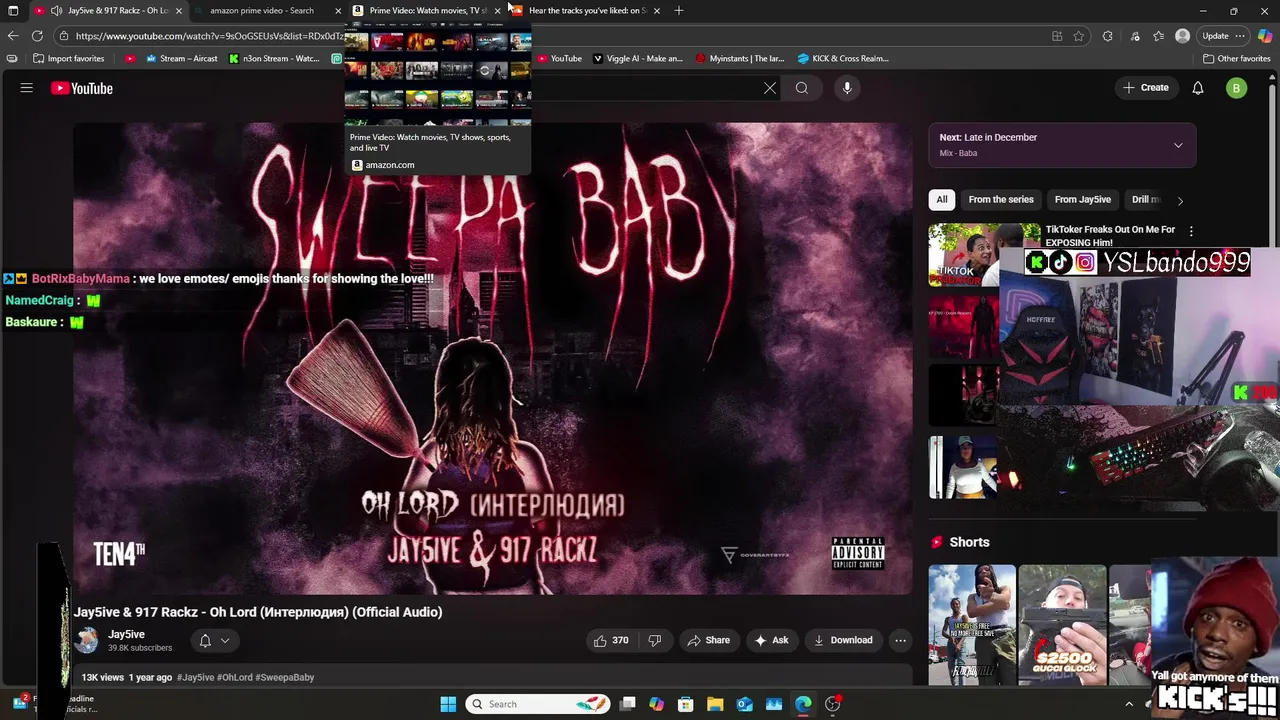Open 'Stream – Aircast' bookmark
Screen dimensions: 1280x720
182,58
